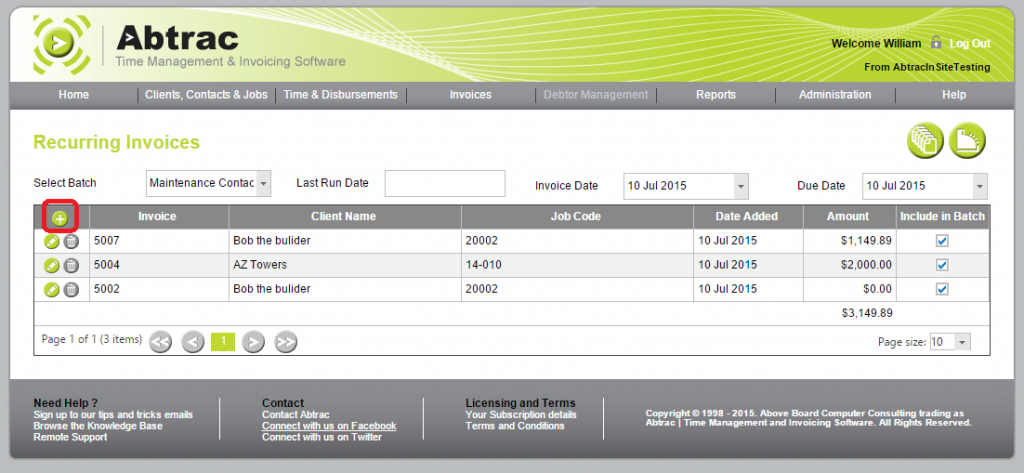The height and width of the screenshot is (473, 1024).
Task: Click the stacked pages batch icon
Action: point(925,140)
